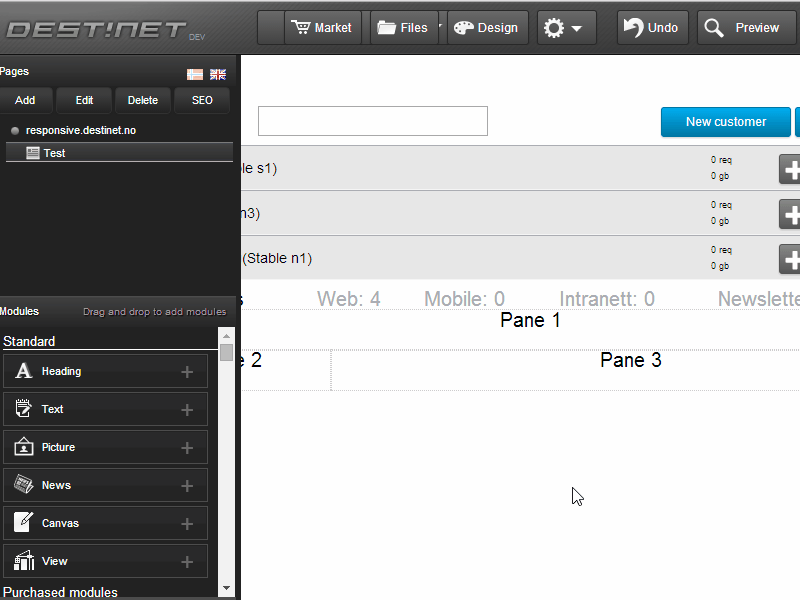The width and height of the screenshot is (800, 600).
Task: Switch language with the UK flag
Action: click(218, 74)
